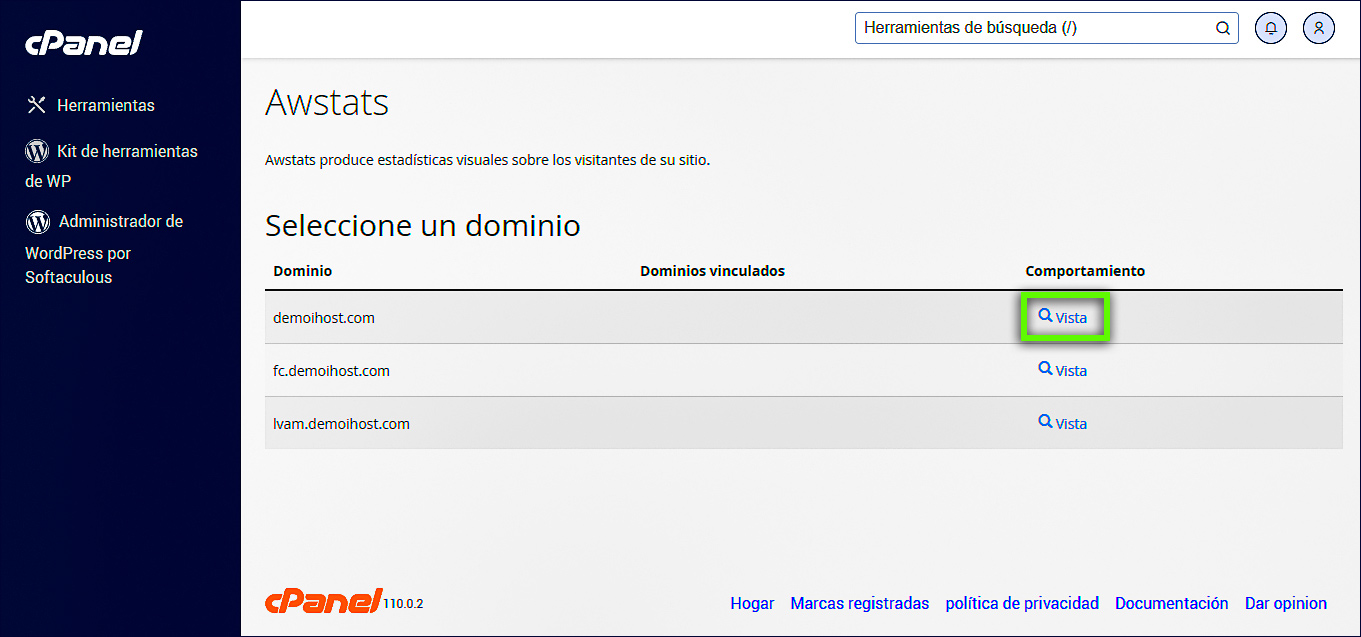Click the cPanel footer logo

(x=323, y=601)
